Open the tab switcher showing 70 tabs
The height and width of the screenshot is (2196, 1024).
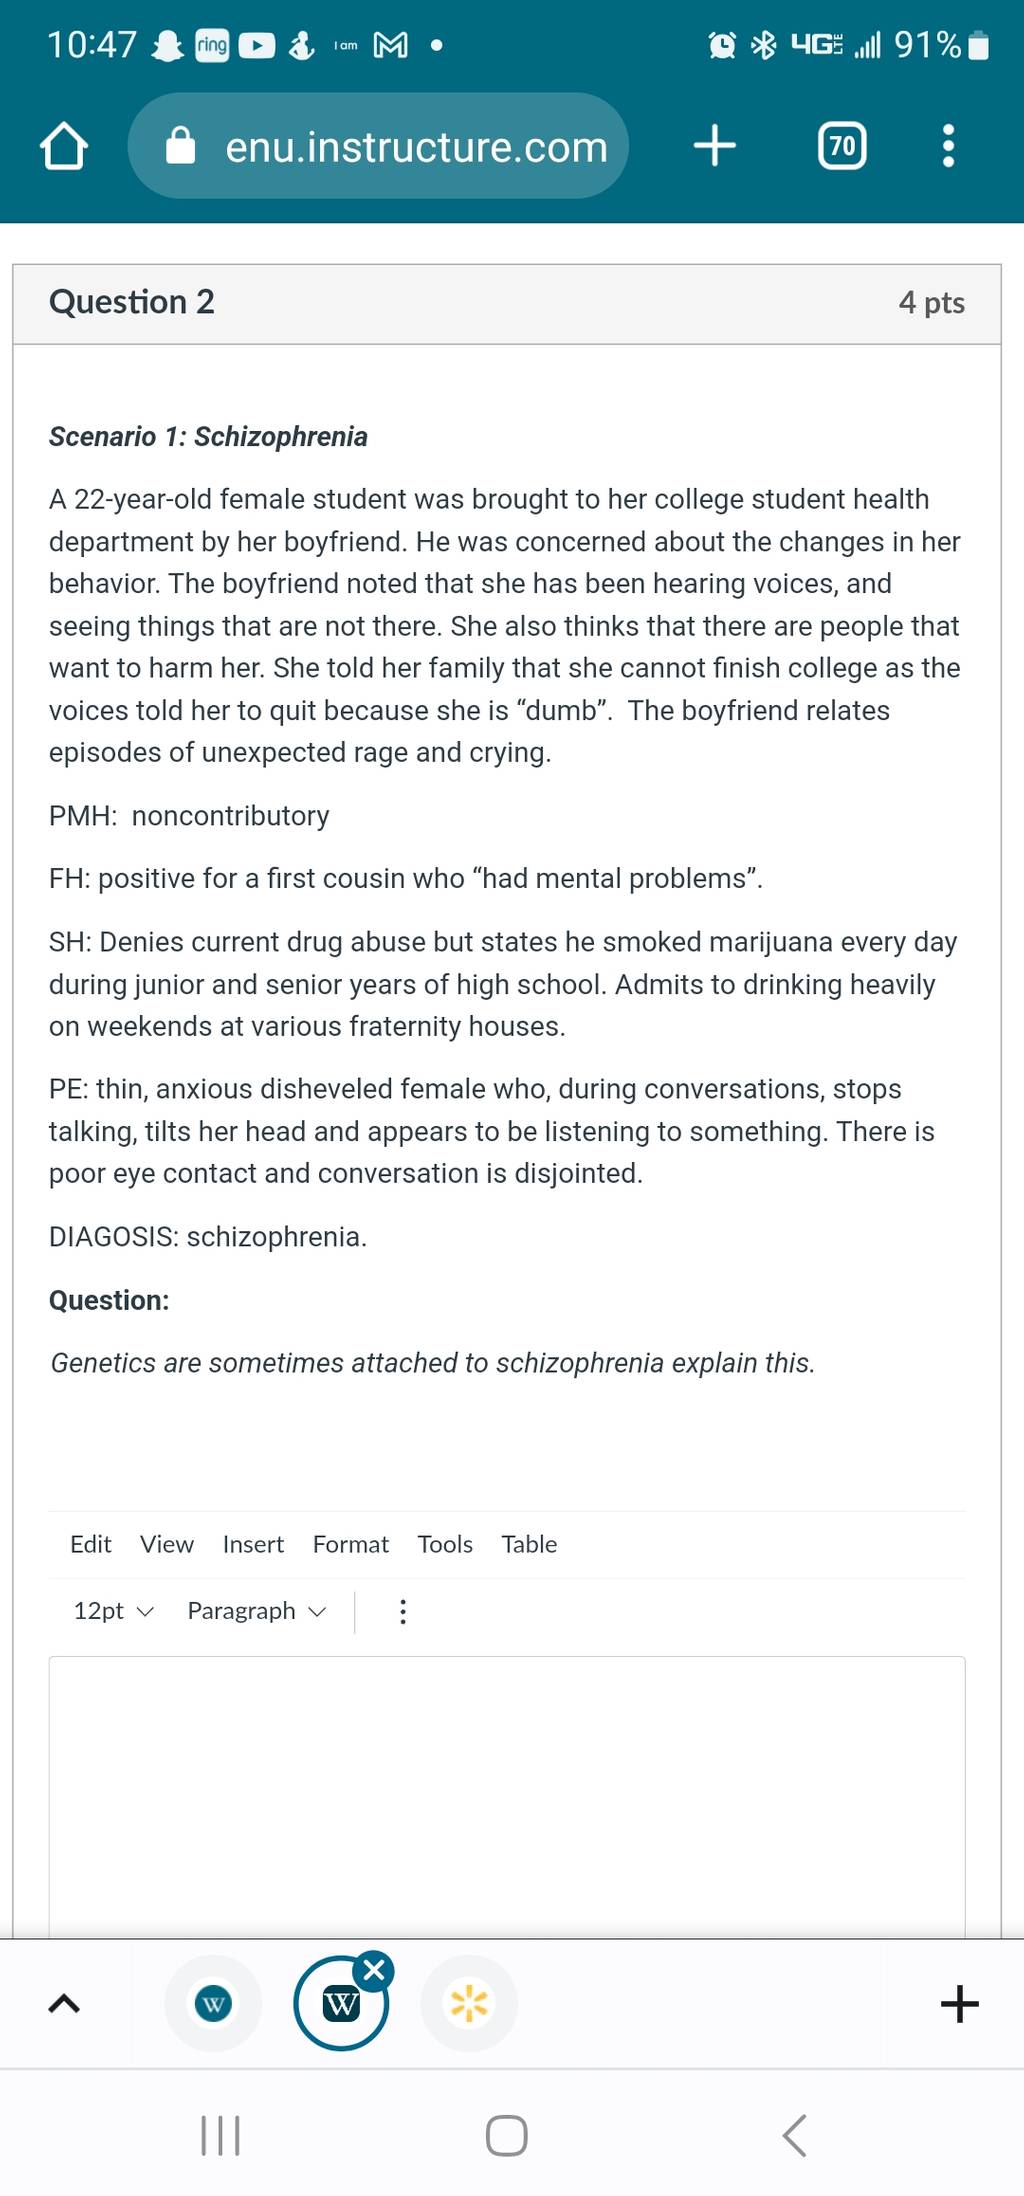tap(842, 146)
